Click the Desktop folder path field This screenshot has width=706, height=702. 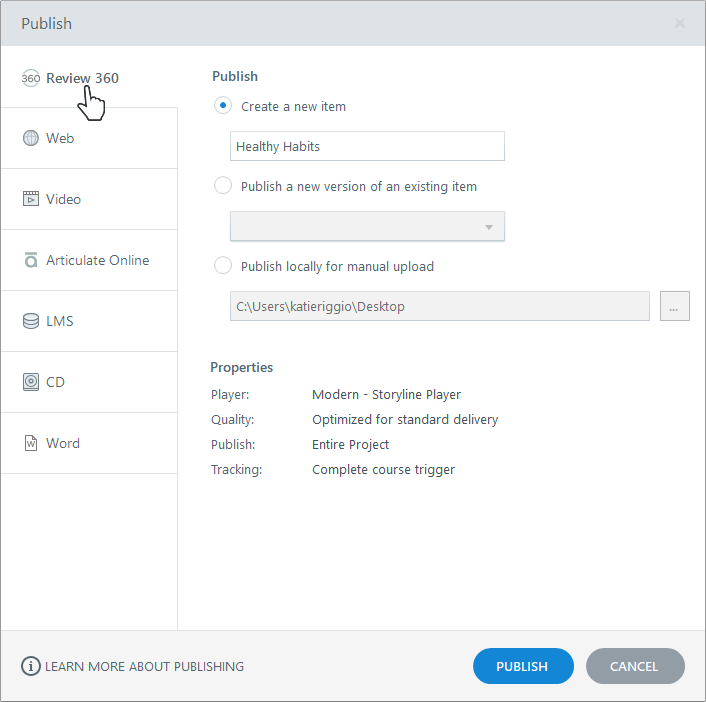point(440,306)
